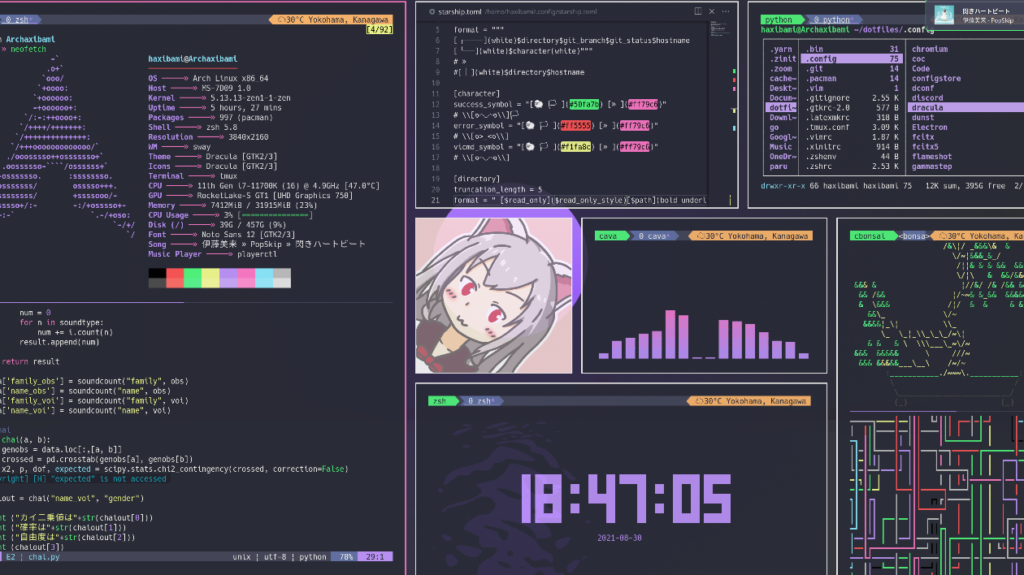Click 'utf-8' encoding in the vim status line
This screenshot has height=575, width=1024.
point(275,557)
